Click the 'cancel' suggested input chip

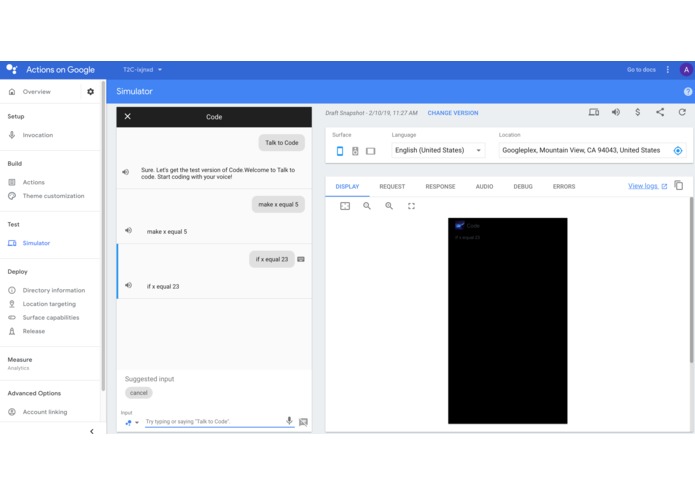(x=139, y=393)
